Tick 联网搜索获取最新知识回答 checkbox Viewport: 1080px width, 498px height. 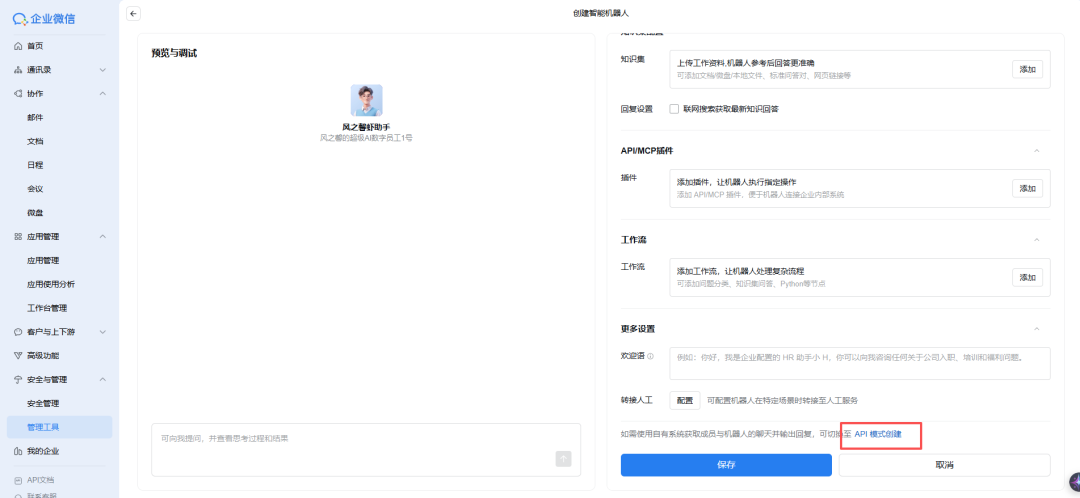(x=674, y=109)
